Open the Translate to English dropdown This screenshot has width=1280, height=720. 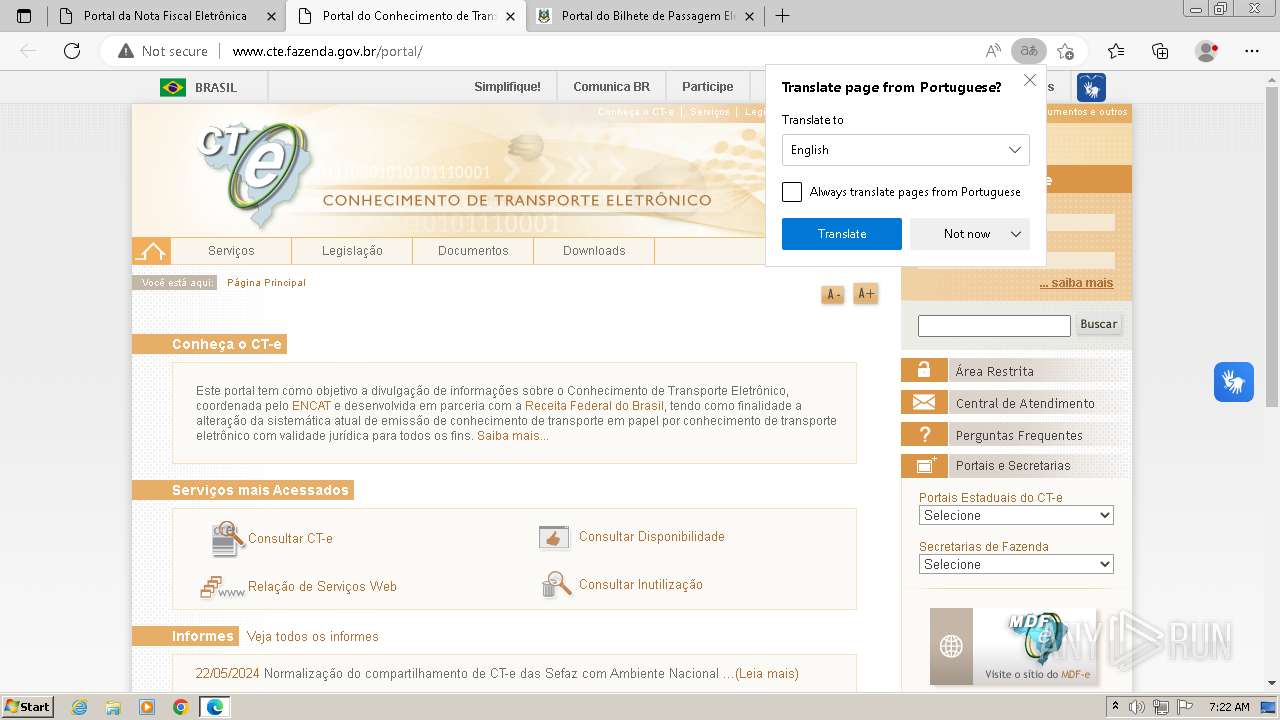[905, 150]
